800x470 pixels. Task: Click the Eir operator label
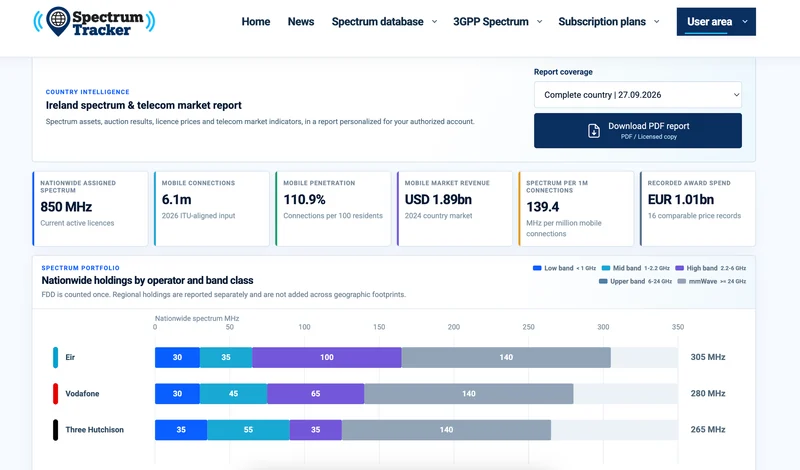(70, 357)
